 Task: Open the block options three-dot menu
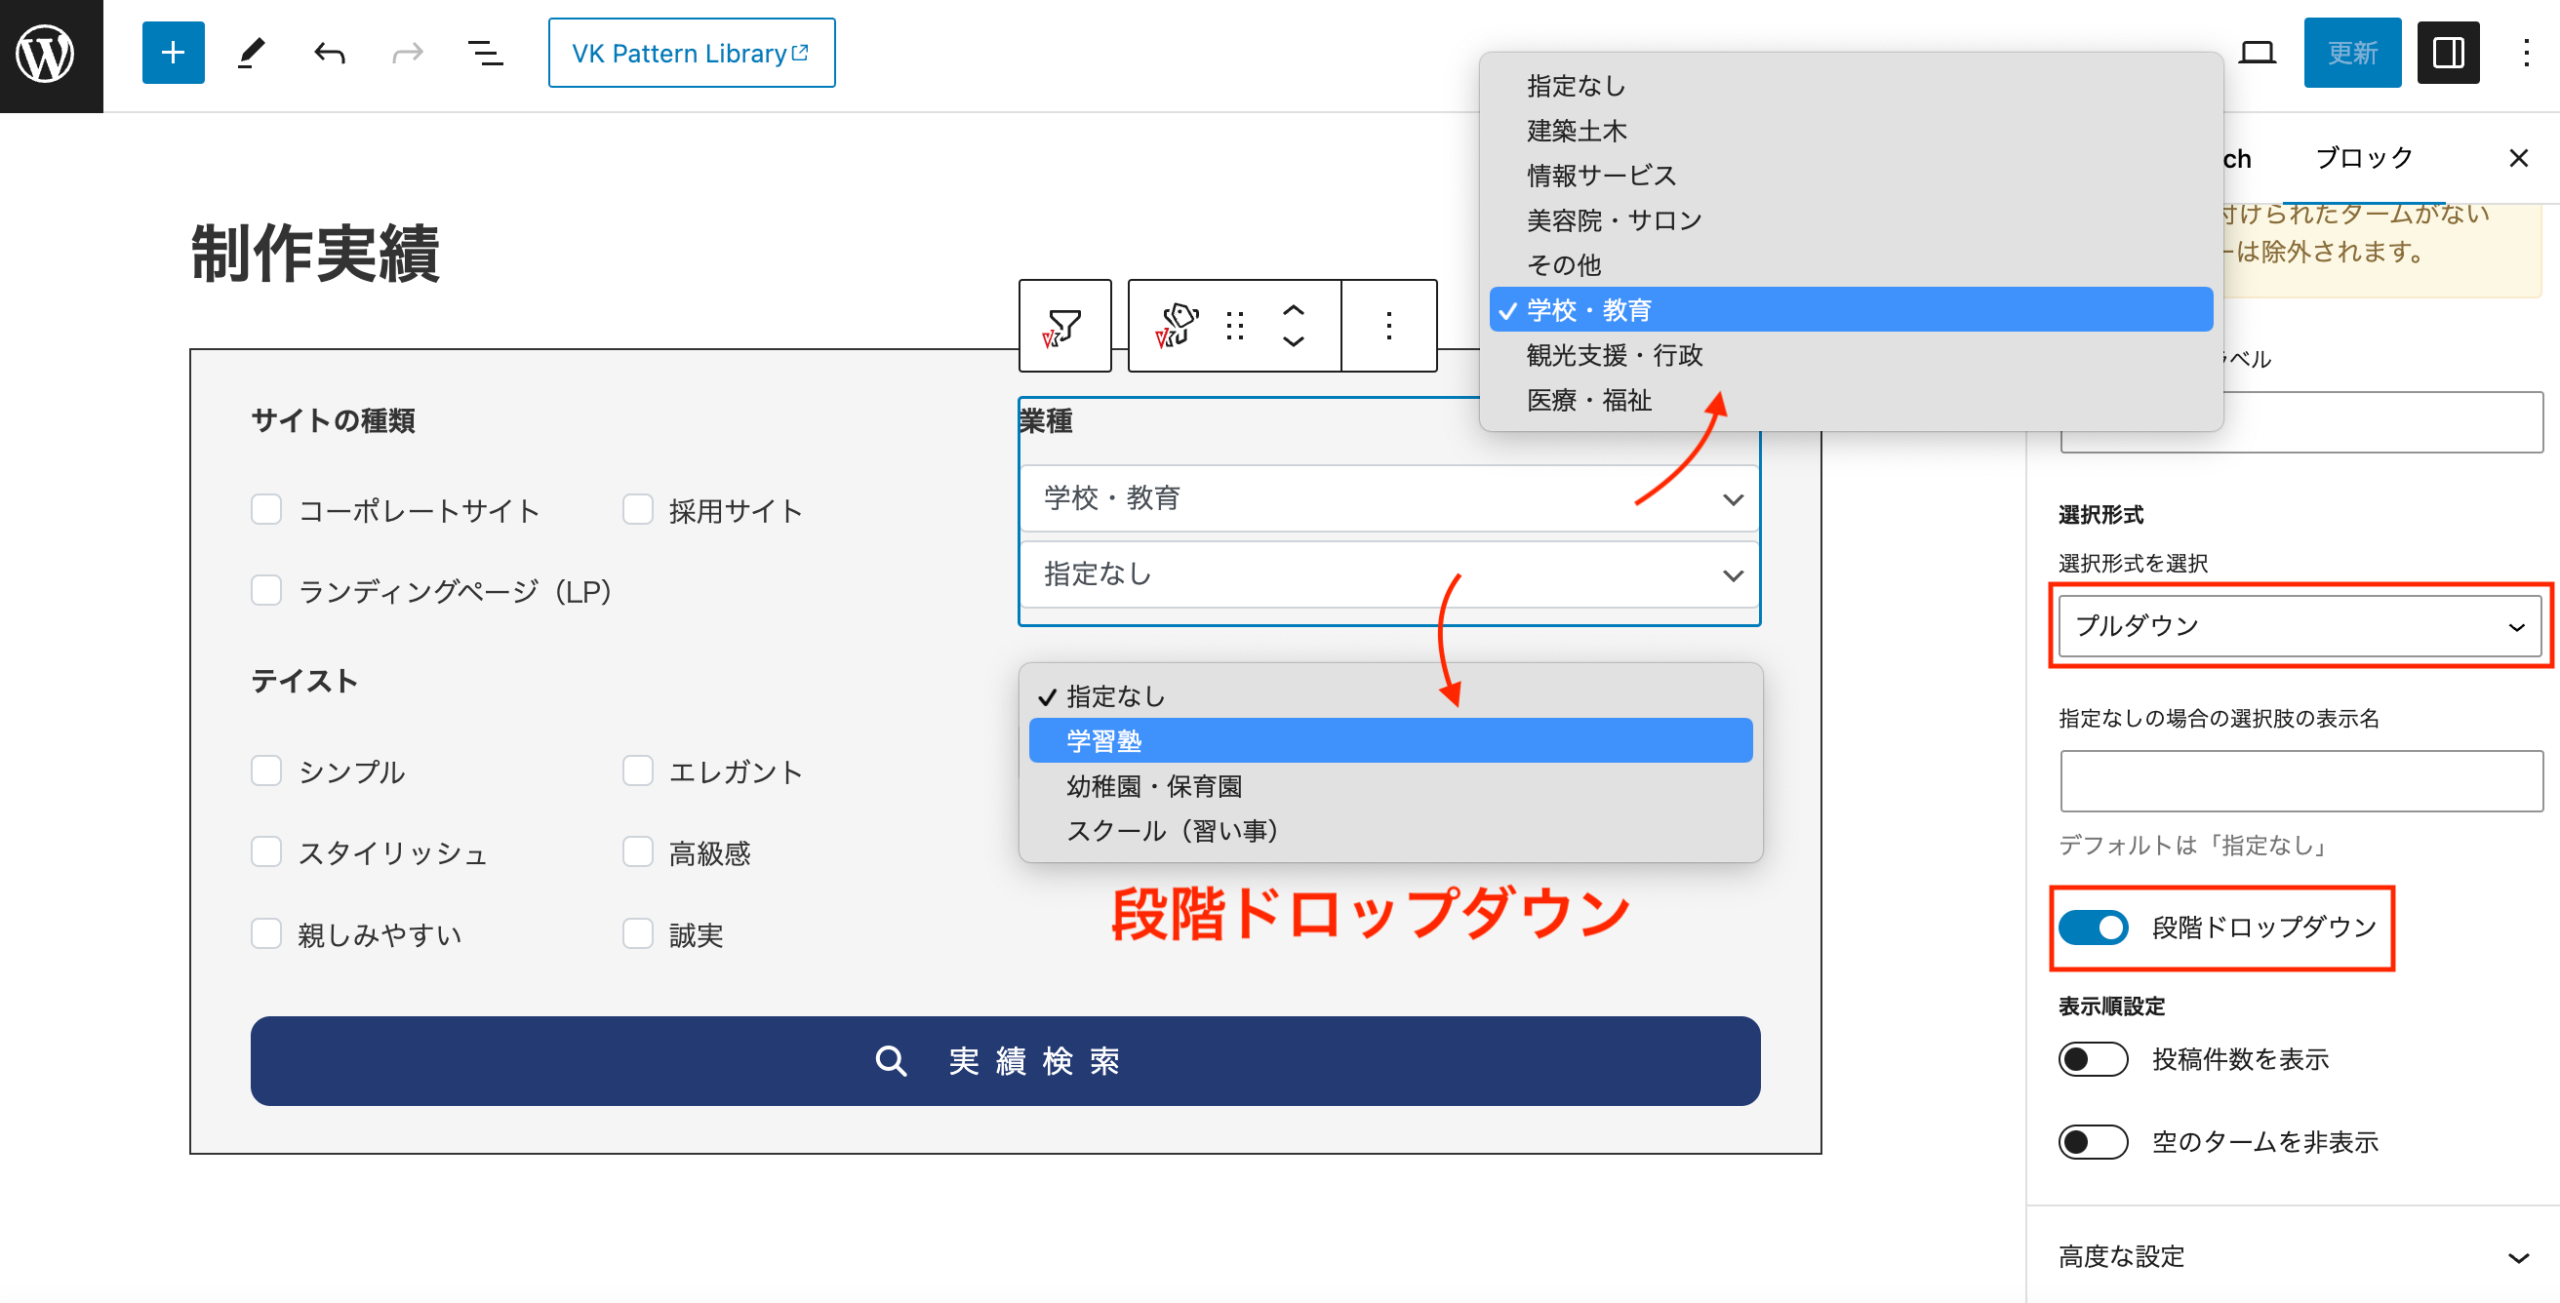click(1389, 325)
